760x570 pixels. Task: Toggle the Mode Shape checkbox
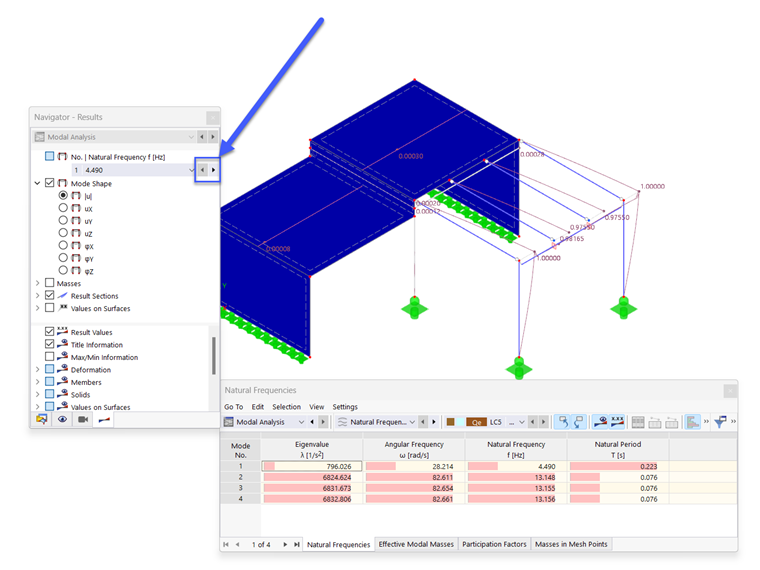[x=49, y=183]
